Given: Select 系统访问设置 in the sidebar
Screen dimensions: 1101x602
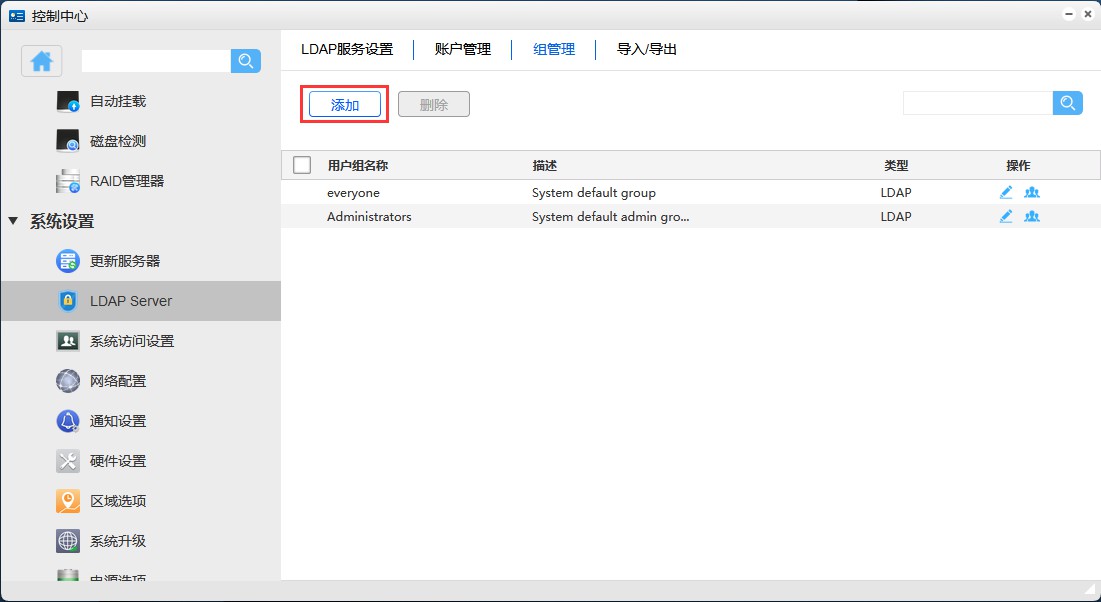Looking at the screenshot, I should [x=131, y=341].
